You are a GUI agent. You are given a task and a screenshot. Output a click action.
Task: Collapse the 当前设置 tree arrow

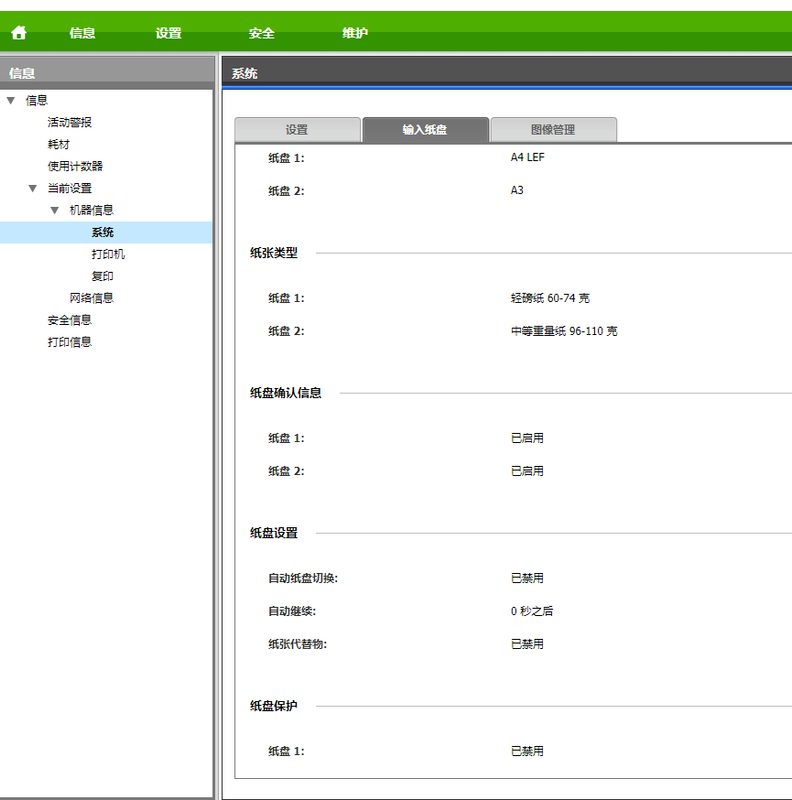coord(33,188)
